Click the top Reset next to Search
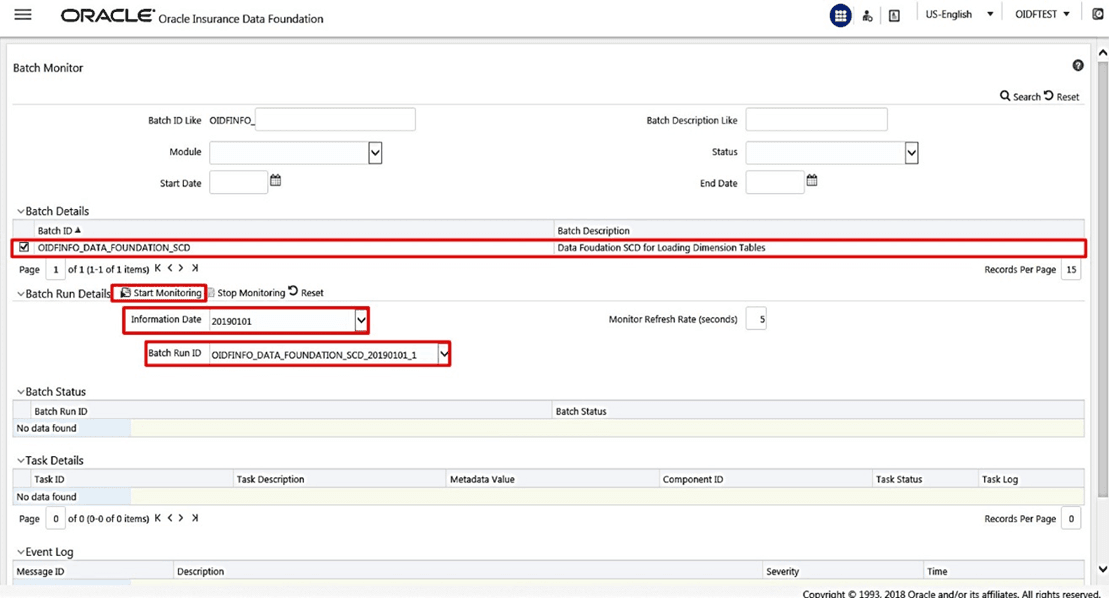This screenshot has height=598, width=1109. tap(1062, 96)
